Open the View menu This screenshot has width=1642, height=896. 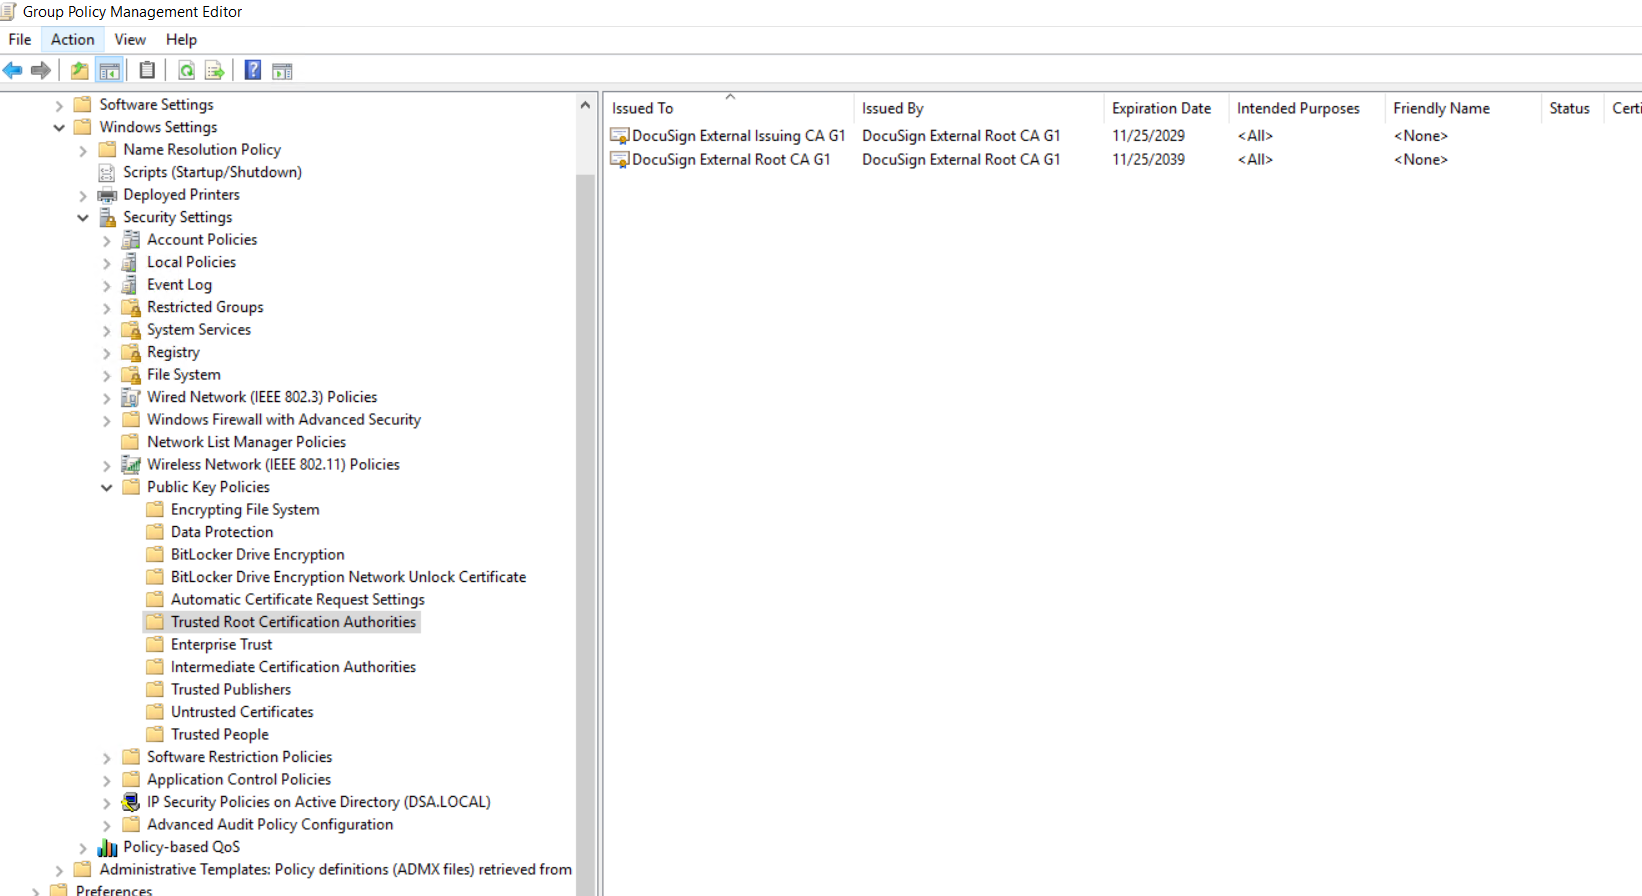tap(130, 39)
